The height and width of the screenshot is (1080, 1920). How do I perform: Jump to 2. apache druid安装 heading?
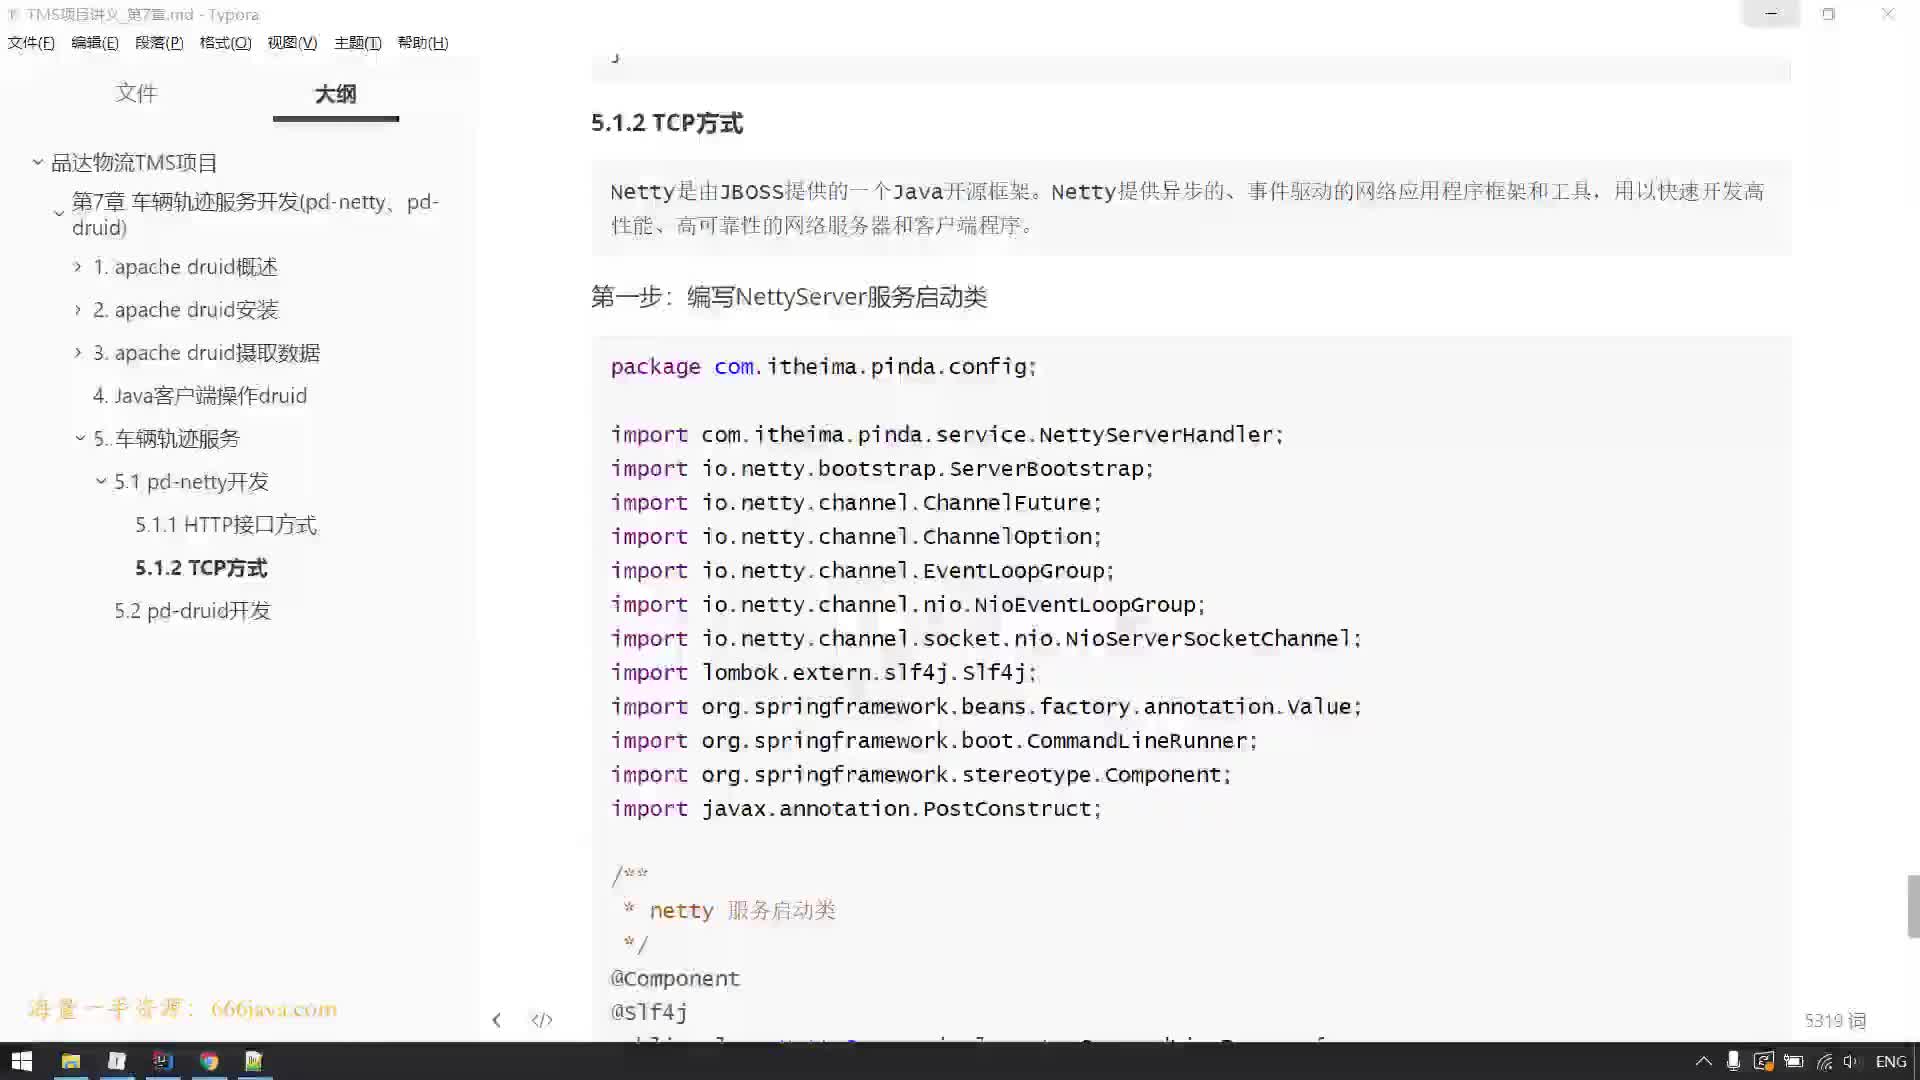tap(185, 310)
